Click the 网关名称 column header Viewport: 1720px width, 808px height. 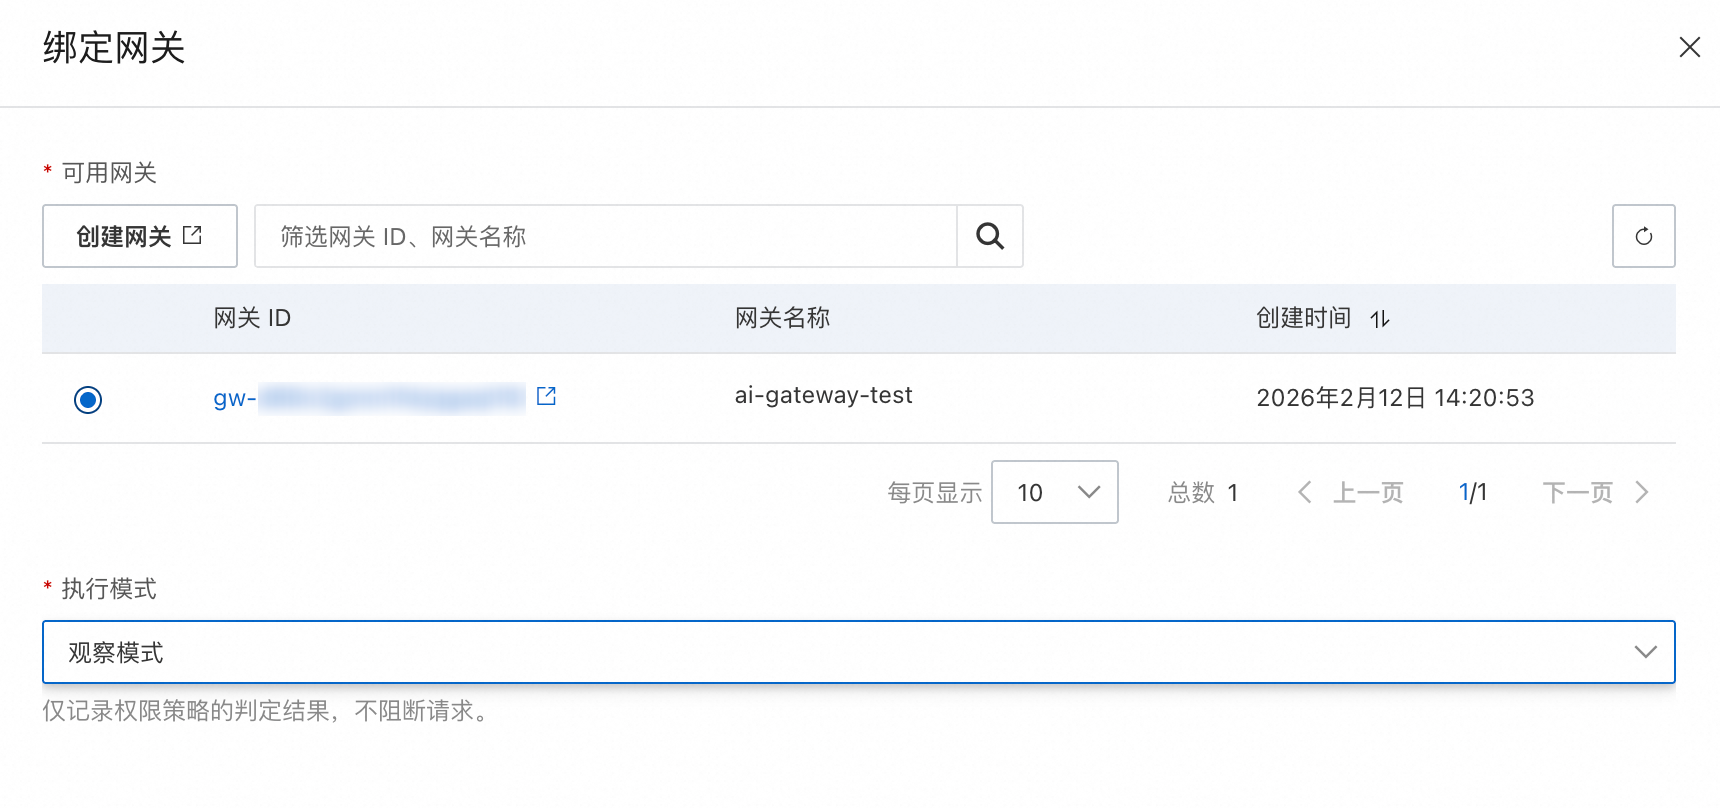click(x=782, y=318)
